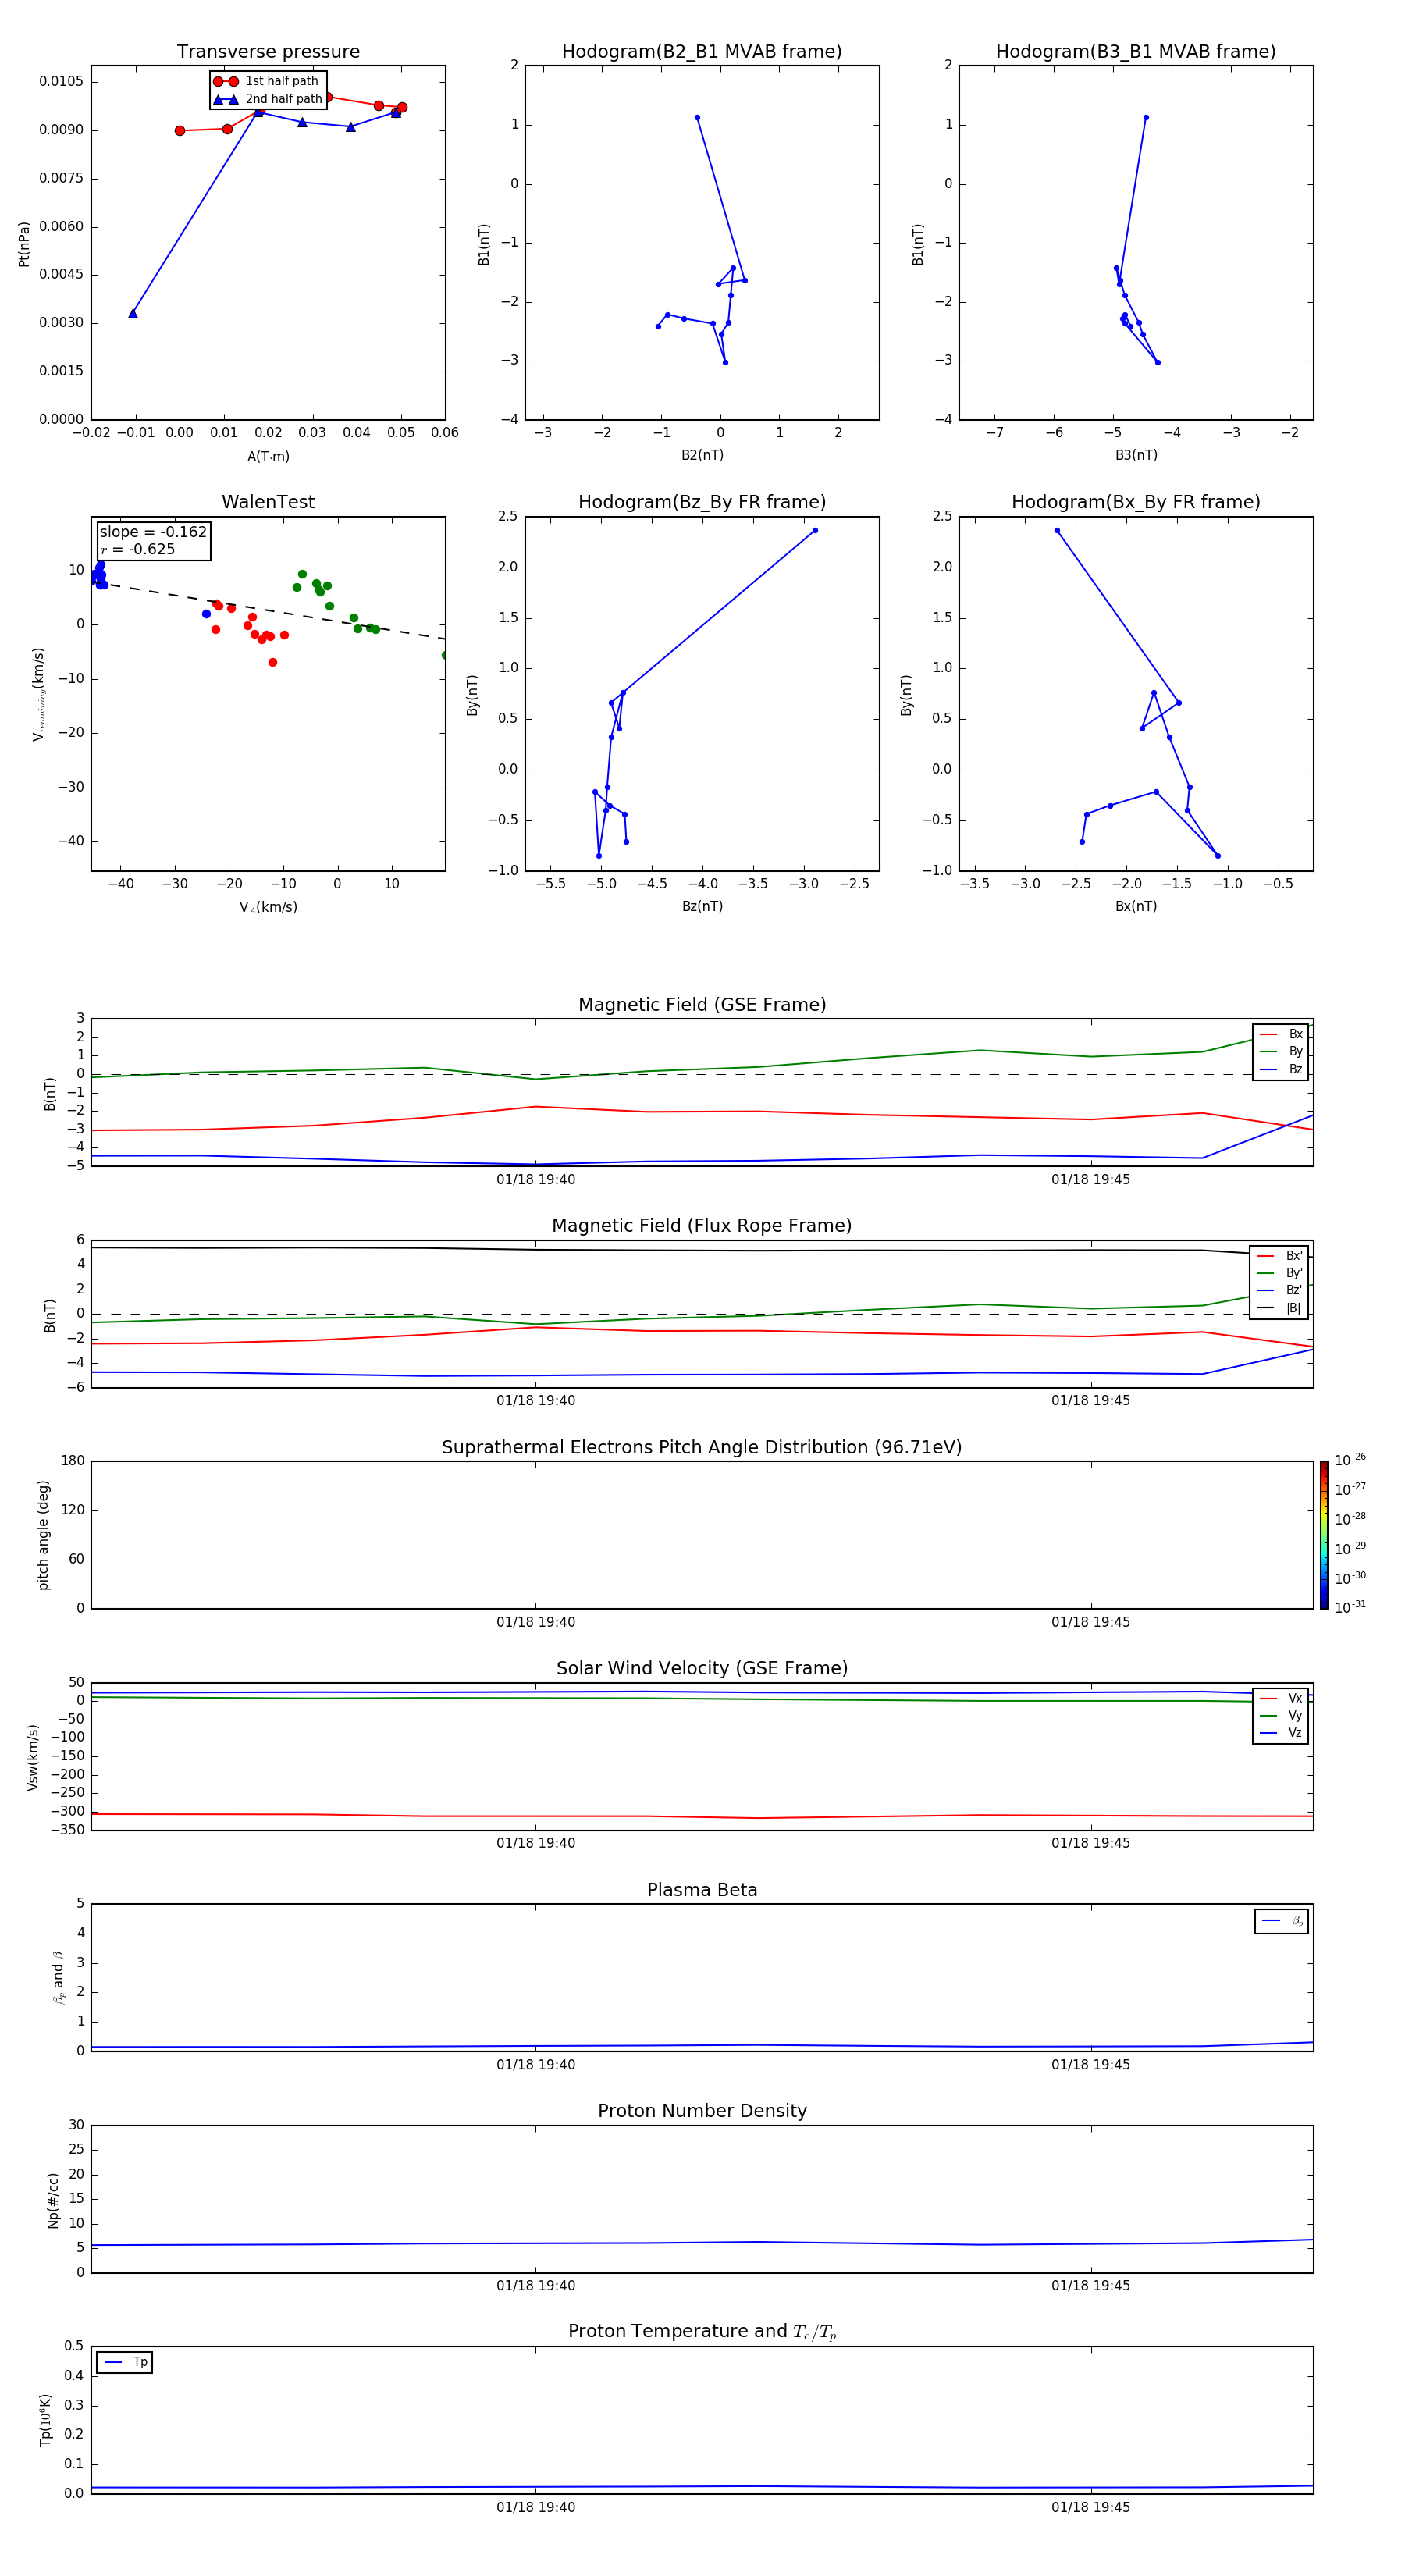Click the 'Proton Number Density' title
1405x2576 pixels.
point(702,2111)
